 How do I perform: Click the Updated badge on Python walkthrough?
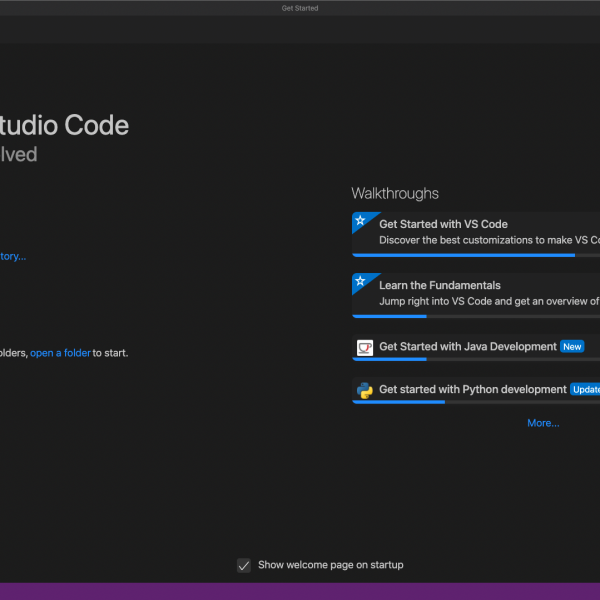click(x=585, y=390)
